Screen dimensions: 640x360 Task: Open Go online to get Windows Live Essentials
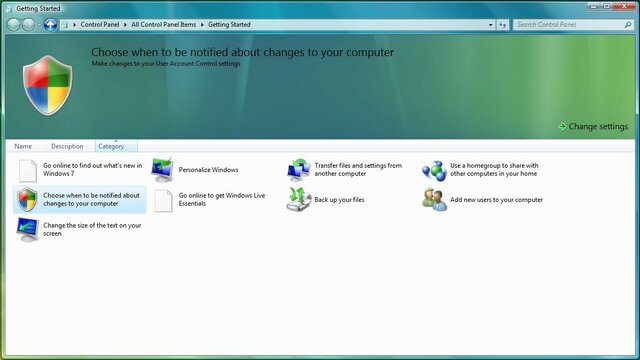tap(222, 200)
